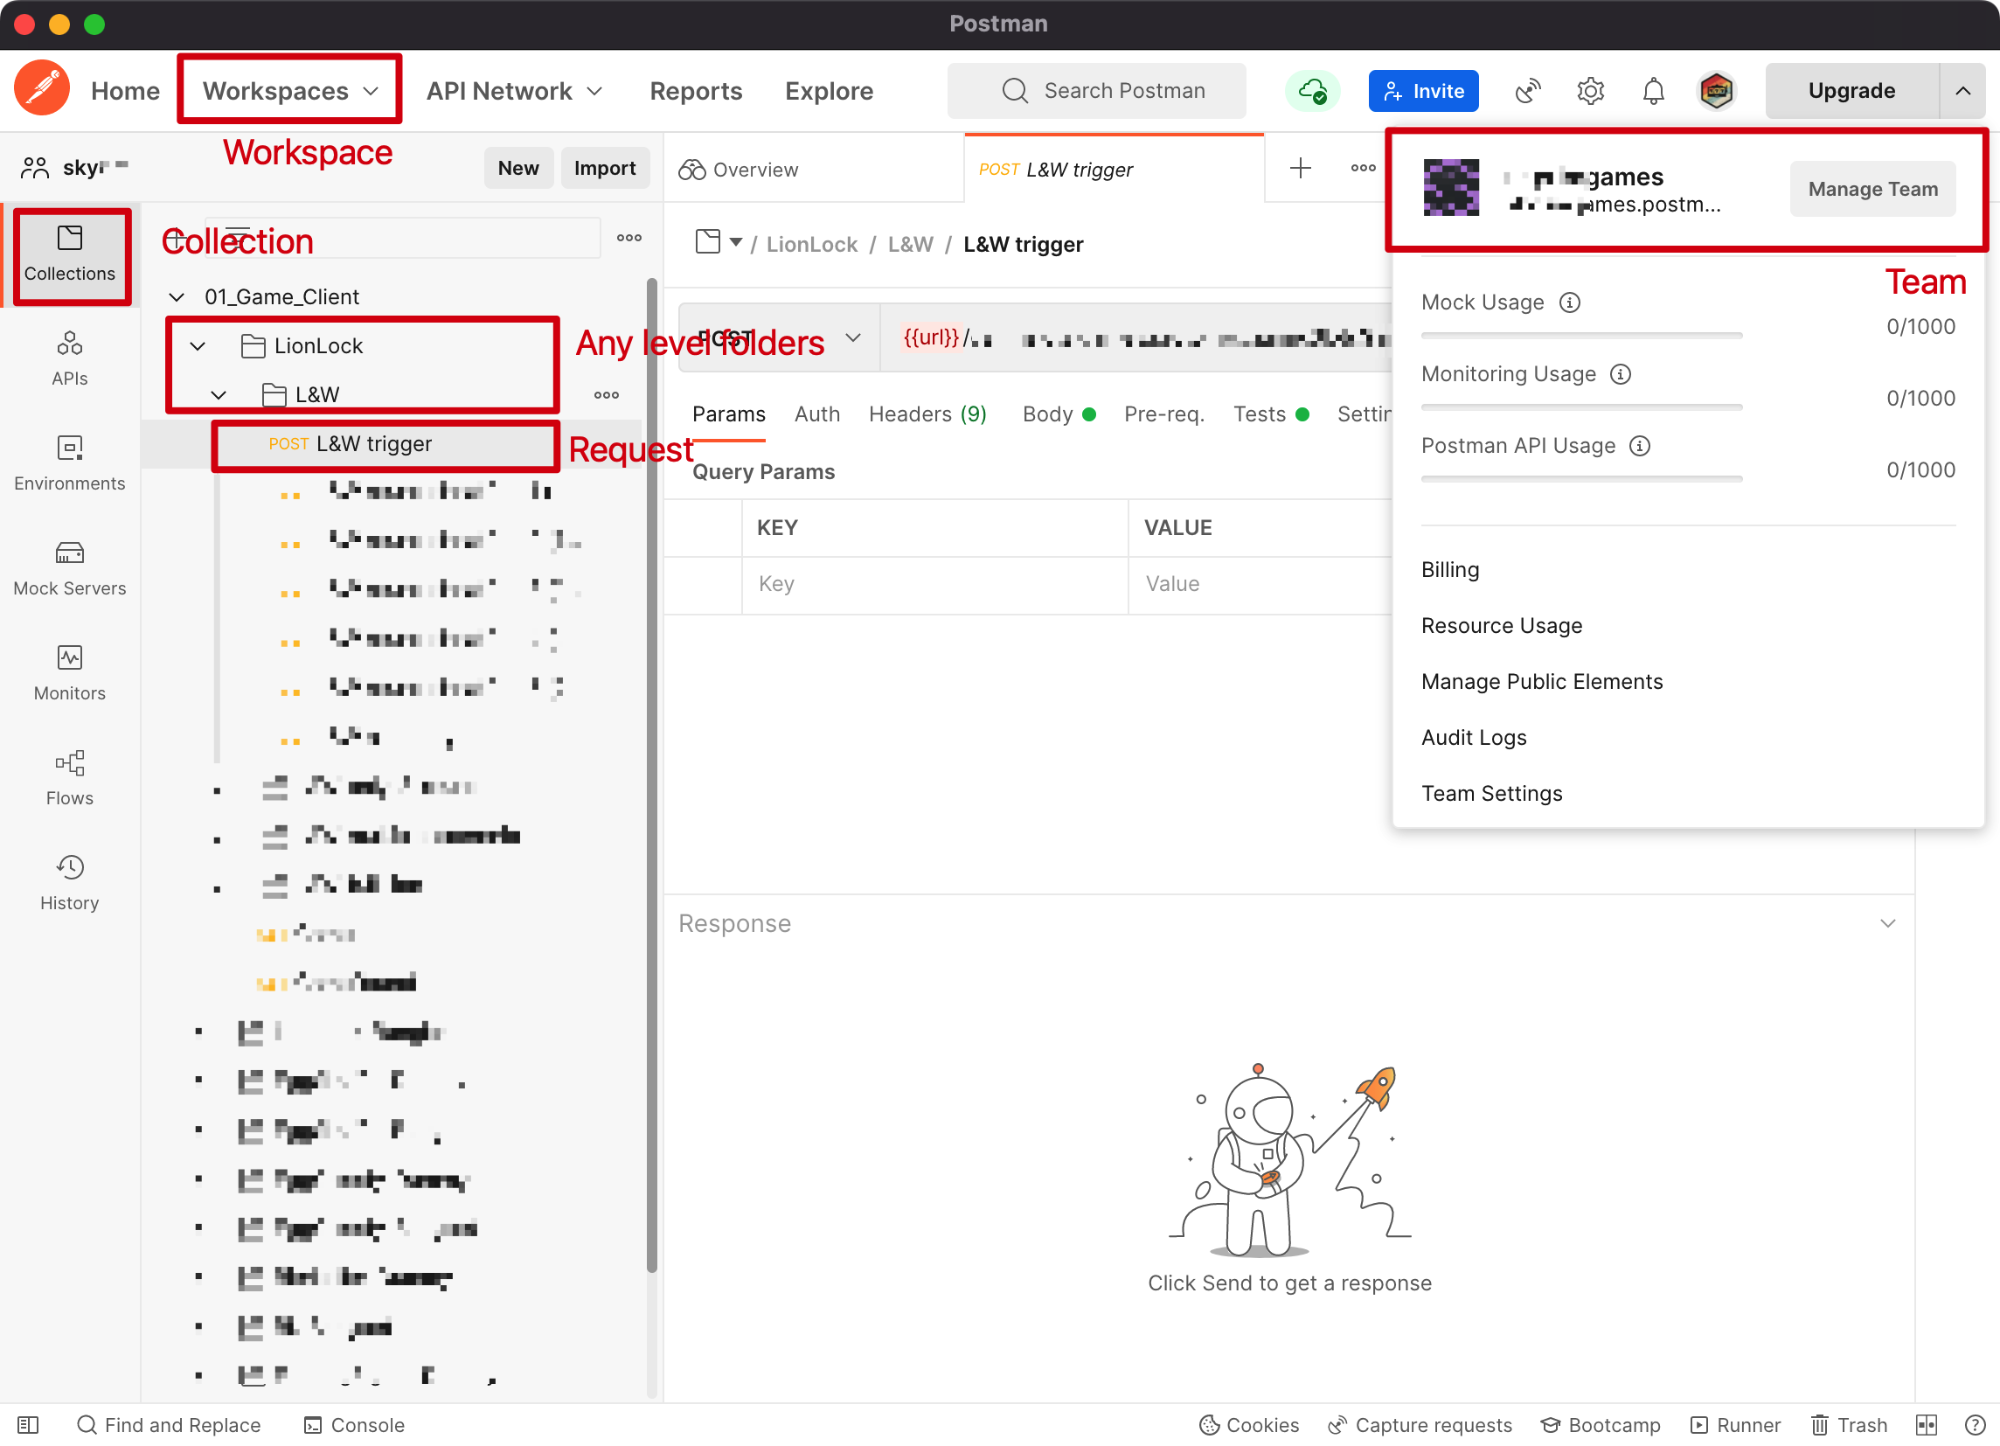The image size is (2000, 1446).
Task: Toggle sidebar with bottom-left panel icon
Action: pos(28,1425)
